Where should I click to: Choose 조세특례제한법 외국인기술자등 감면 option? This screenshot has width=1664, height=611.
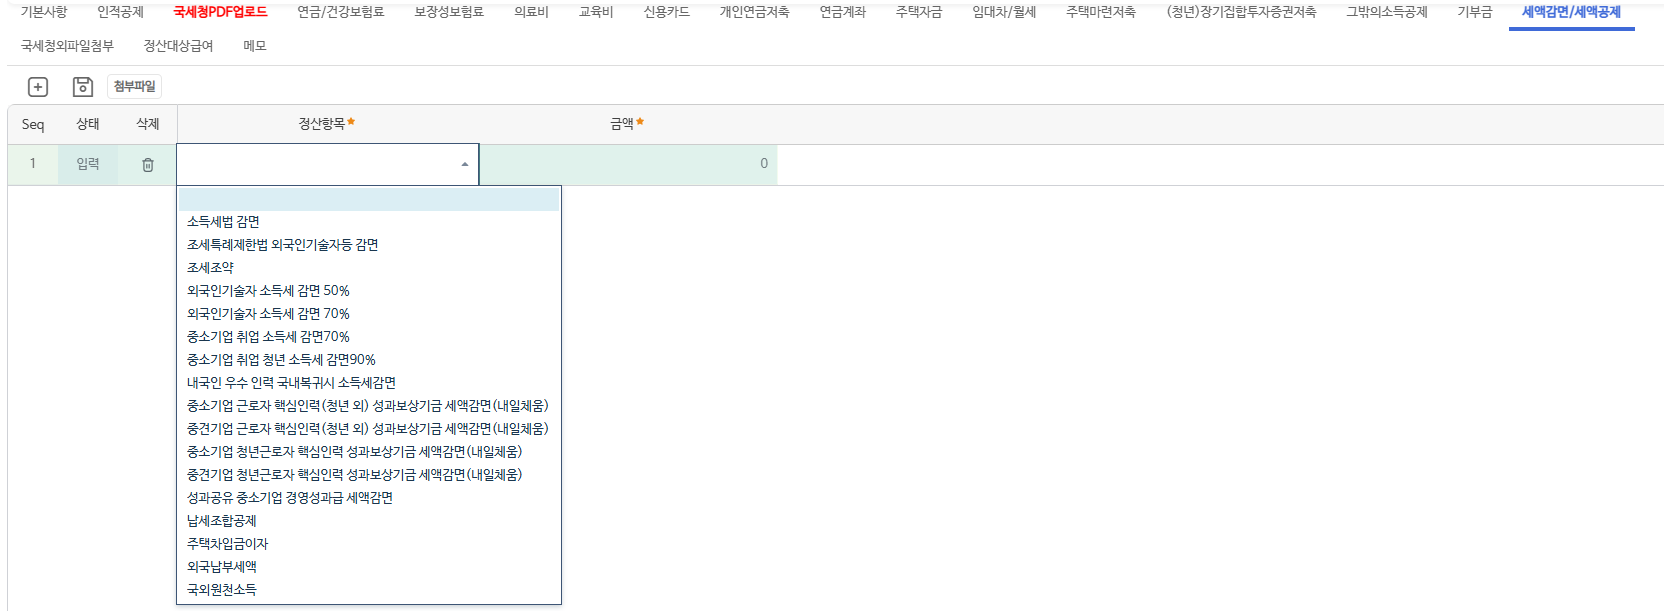pyautogui.click(x=369, y=245)
